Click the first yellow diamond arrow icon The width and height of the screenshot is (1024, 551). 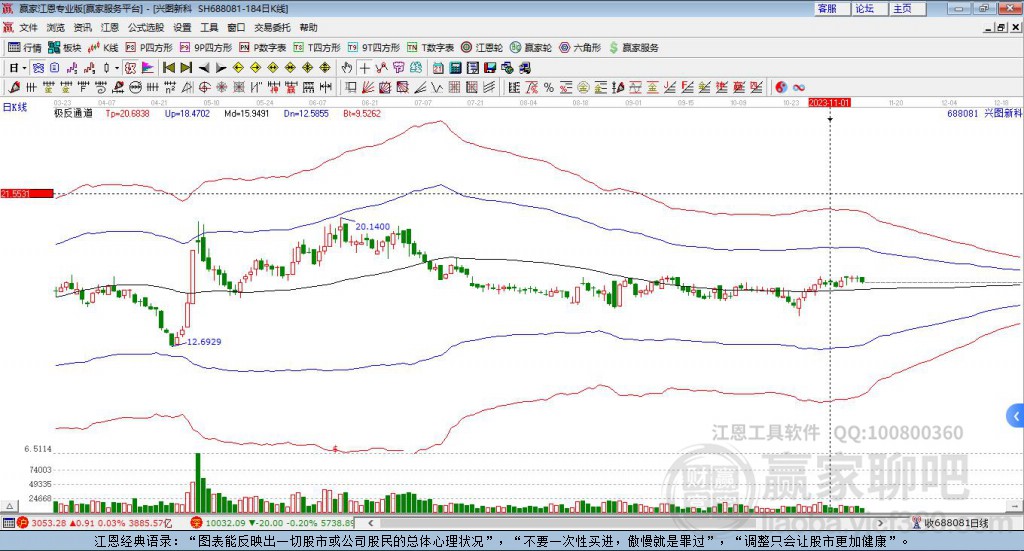coord(238,68)
